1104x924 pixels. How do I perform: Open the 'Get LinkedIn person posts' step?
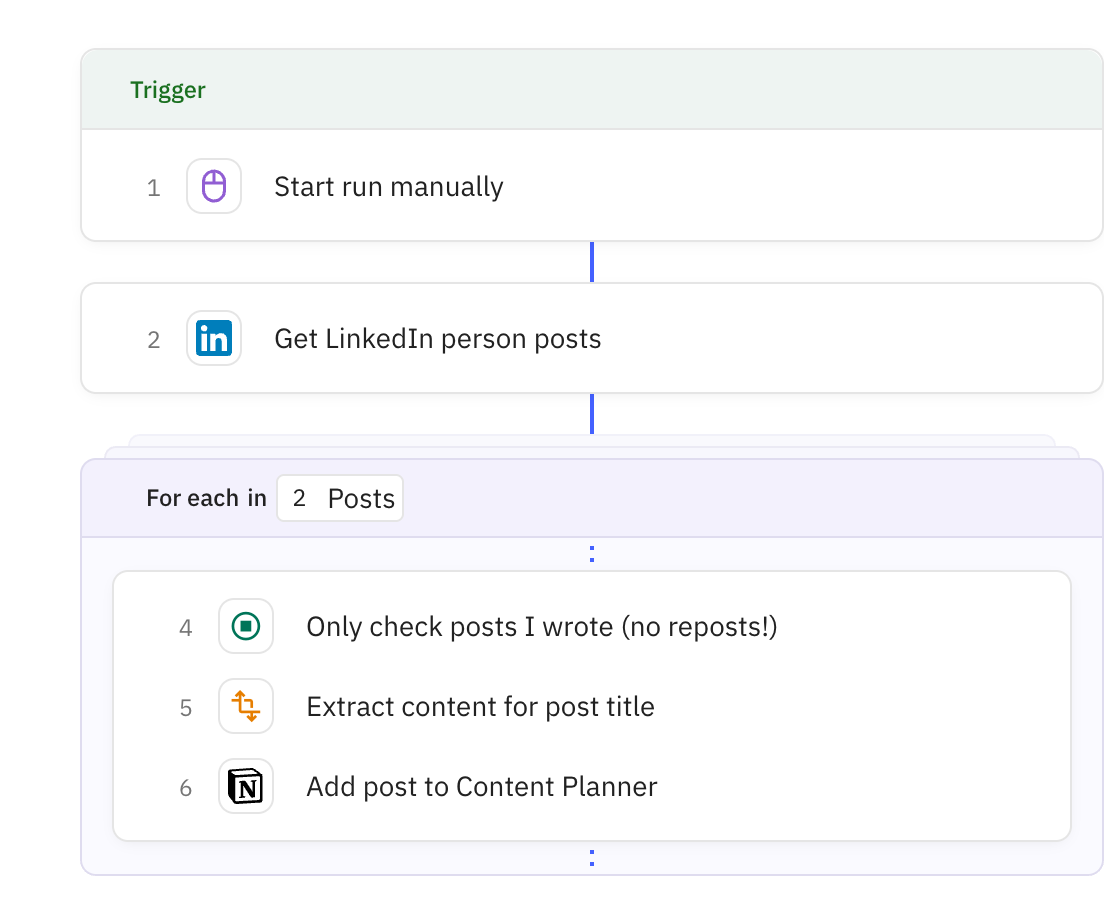click(x=437, y=339)
